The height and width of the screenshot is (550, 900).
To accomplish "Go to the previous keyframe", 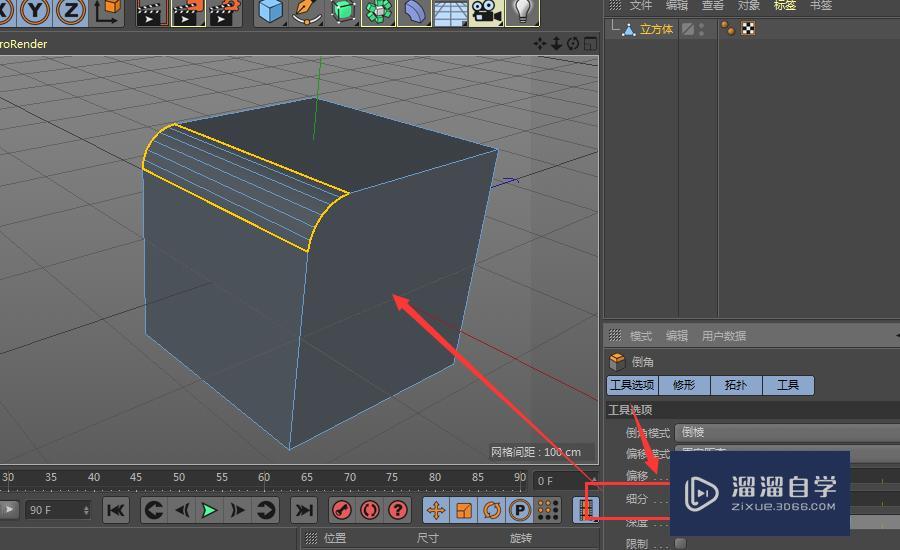I will pos(154,510).
